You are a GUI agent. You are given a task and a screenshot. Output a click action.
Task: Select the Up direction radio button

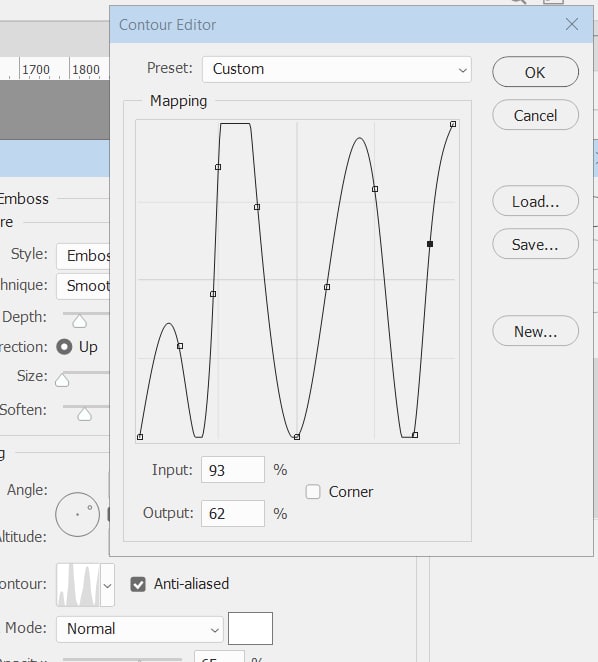pyautogui.click(x=64, y=347)
